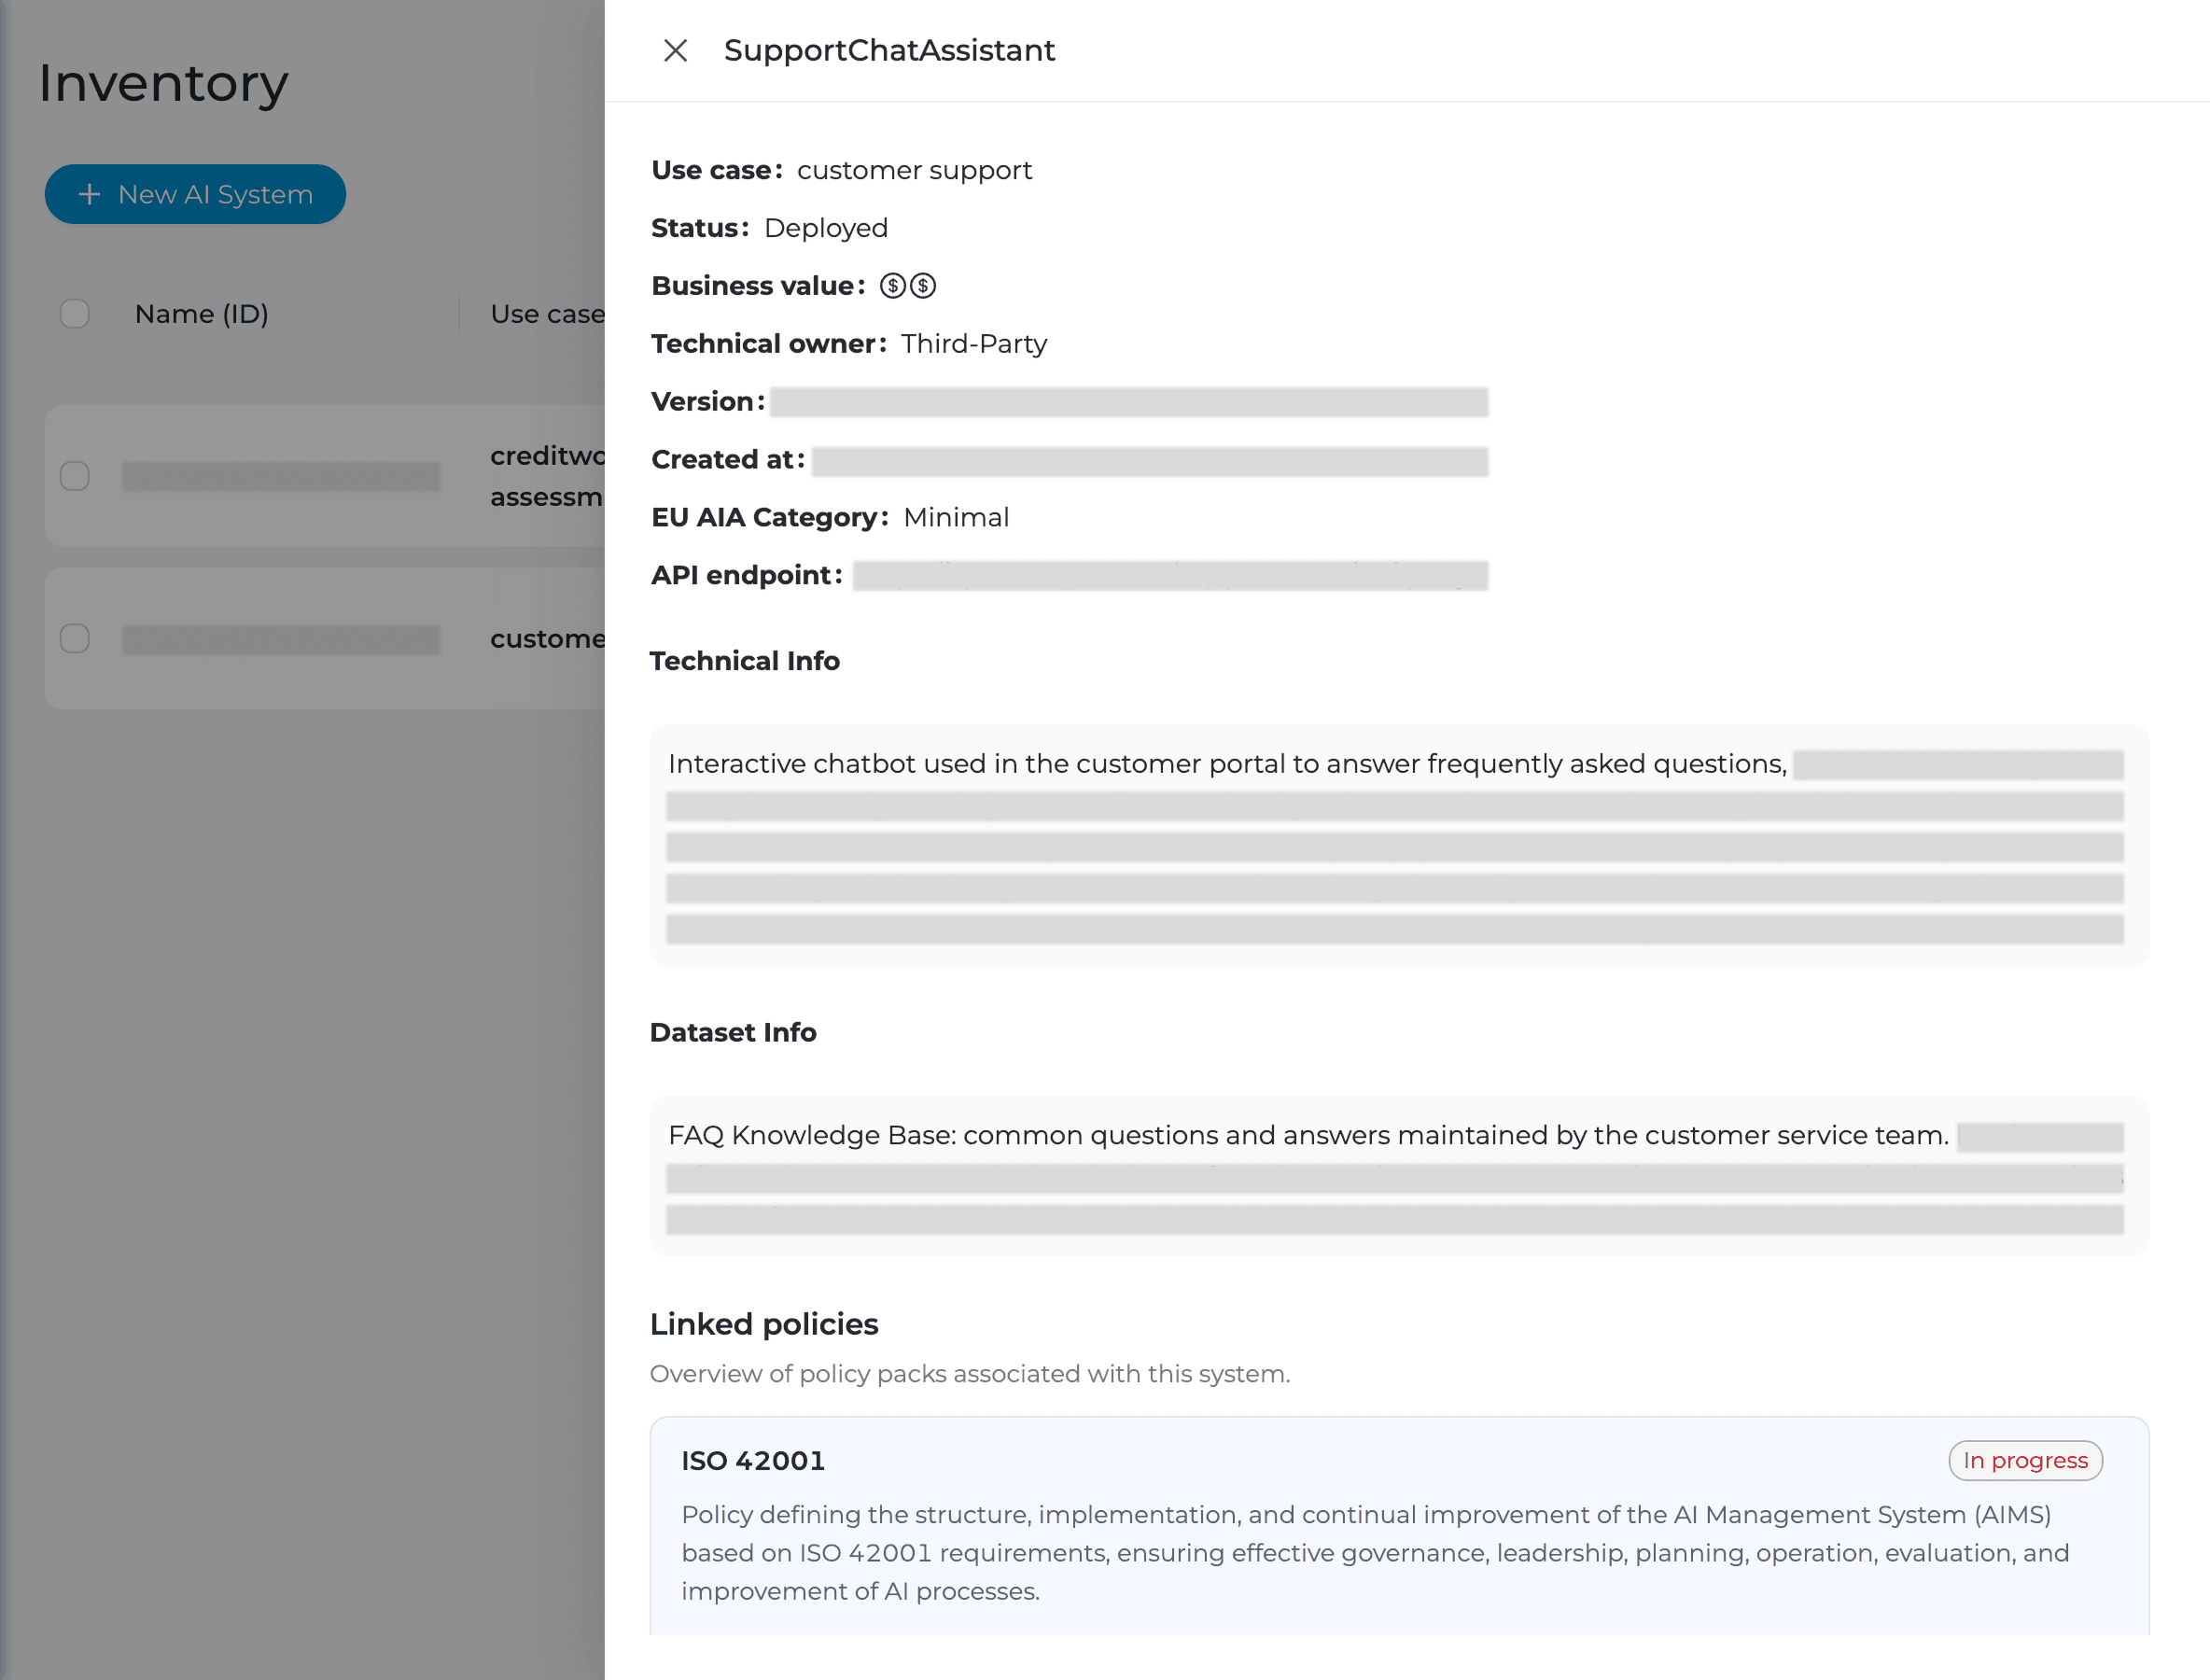The width and height of the screenshot is (2210, 1680).
Task: Click the second dollar icon in Business value
Action: click(923, 286)
